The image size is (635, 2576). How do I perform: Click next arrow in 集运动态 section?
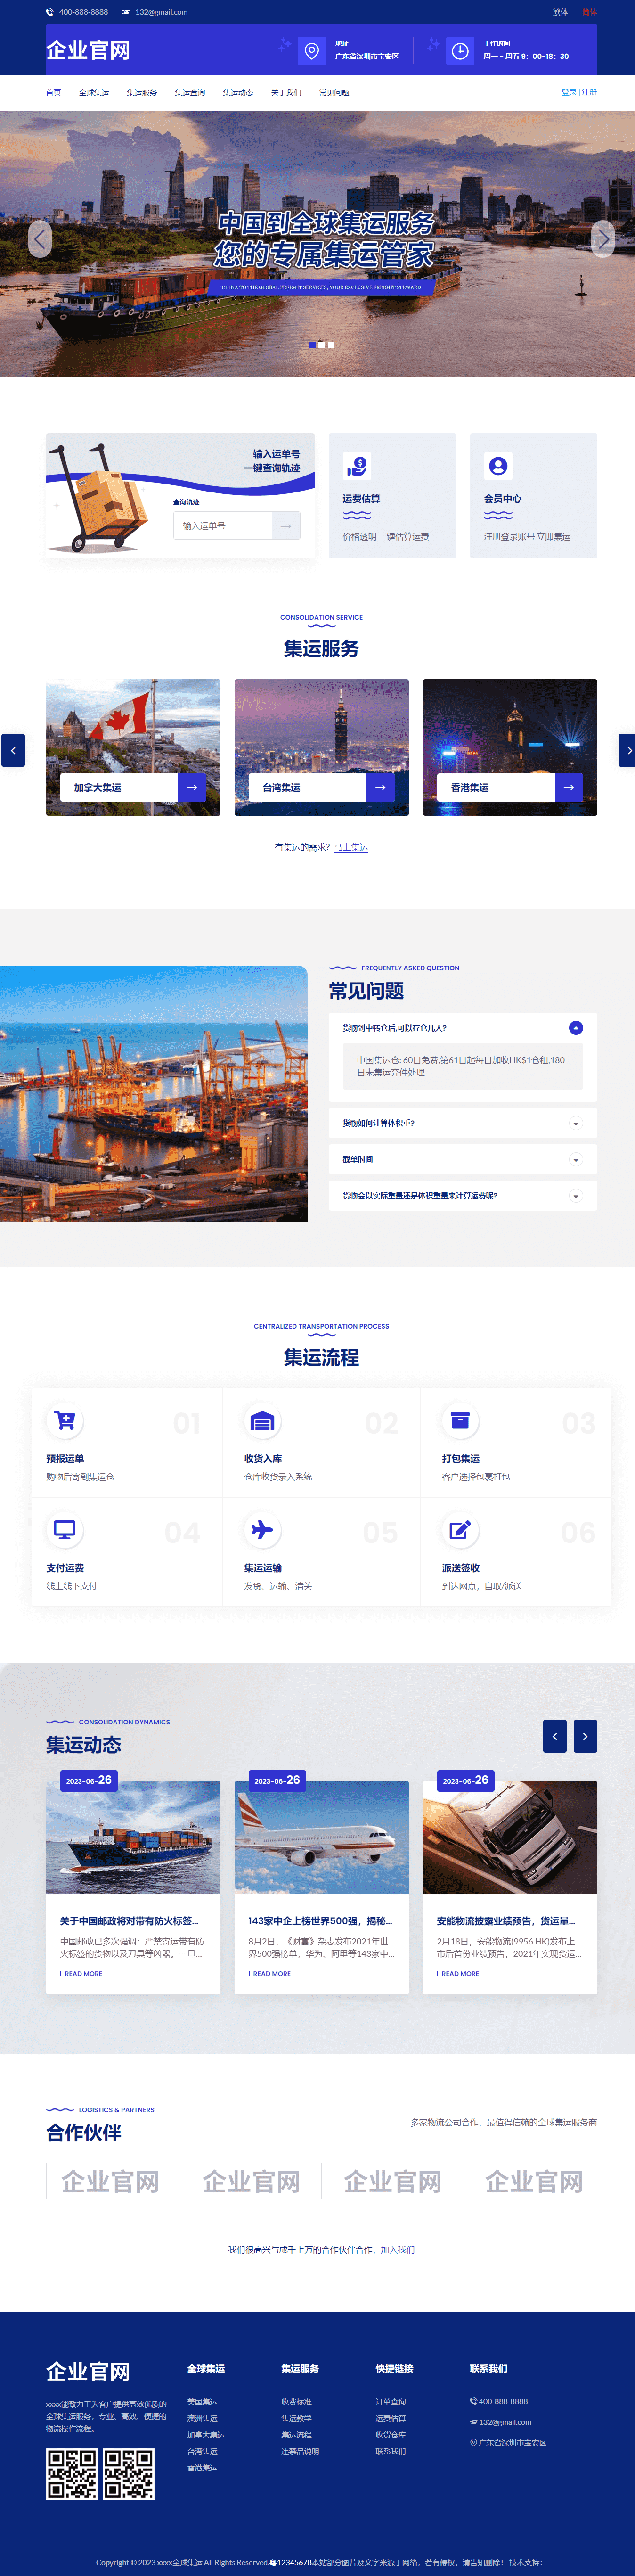coord(585,1736)
